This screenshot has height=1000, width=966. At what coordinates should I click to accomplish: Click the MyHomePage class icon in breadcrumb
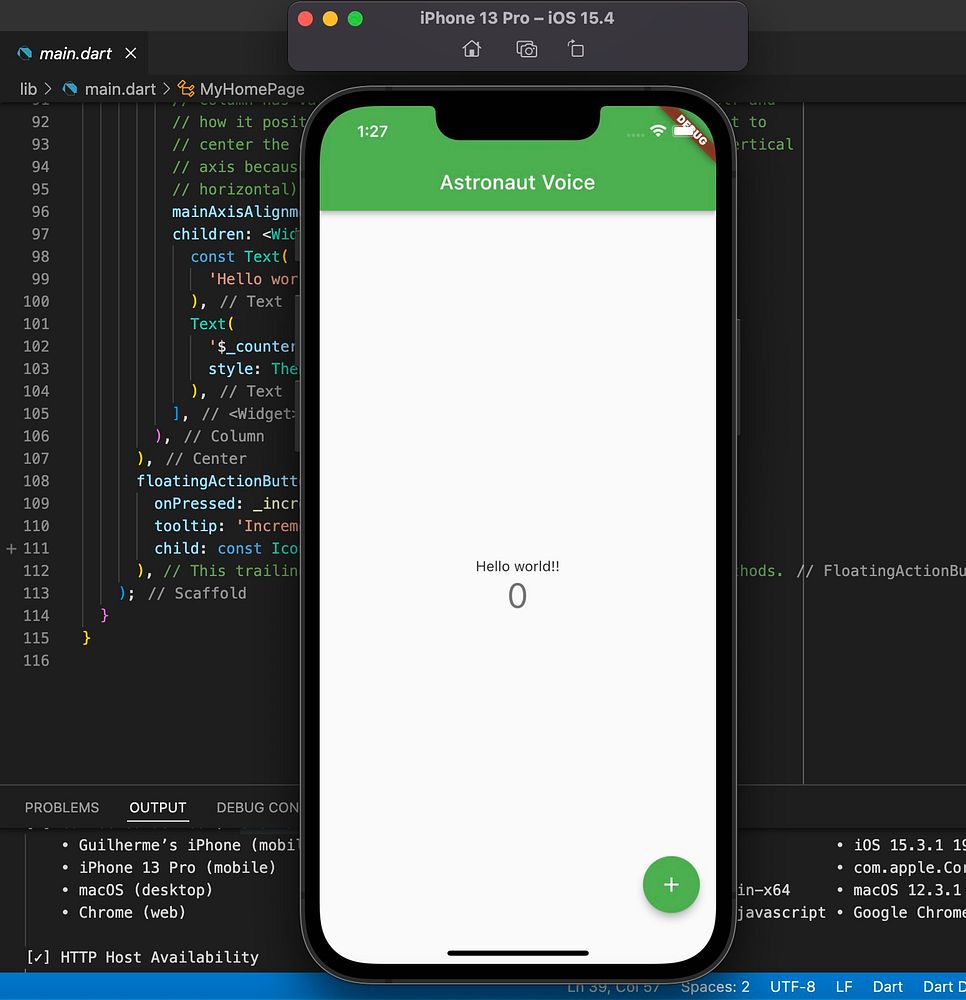click(186, 89)
